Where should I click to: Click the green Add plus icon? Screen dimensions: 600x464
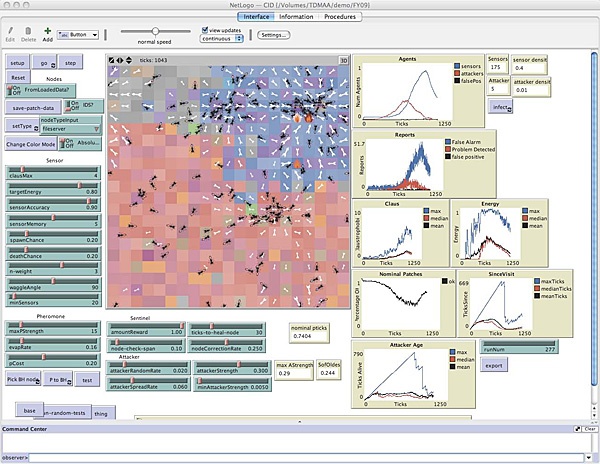tap(47, 31)
